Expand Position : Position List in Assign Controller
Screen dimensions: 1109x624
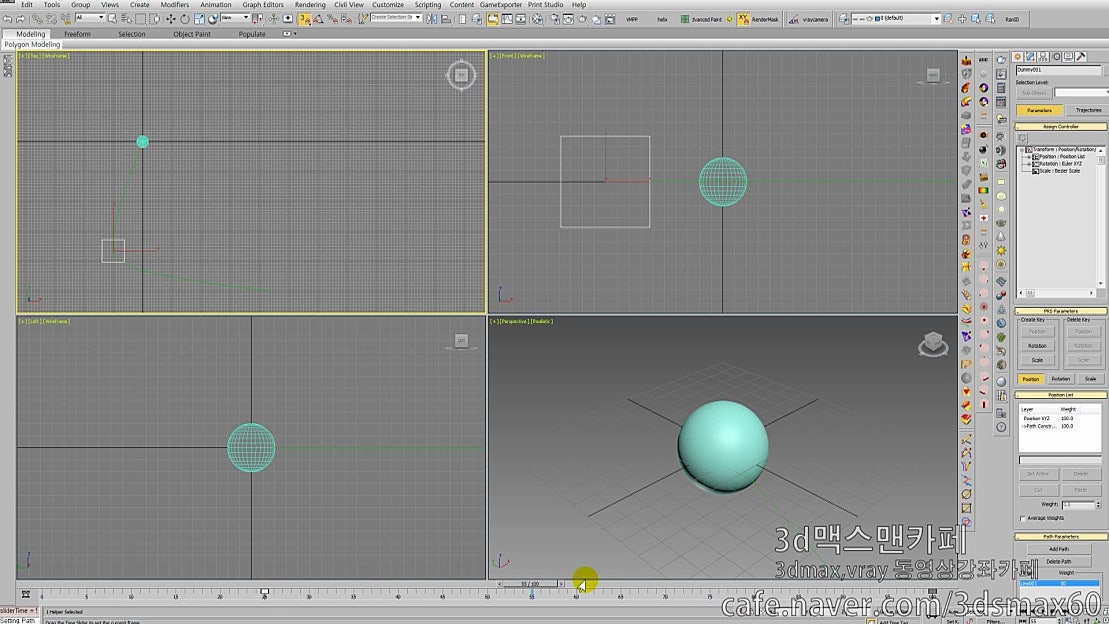pos(1028,156)
